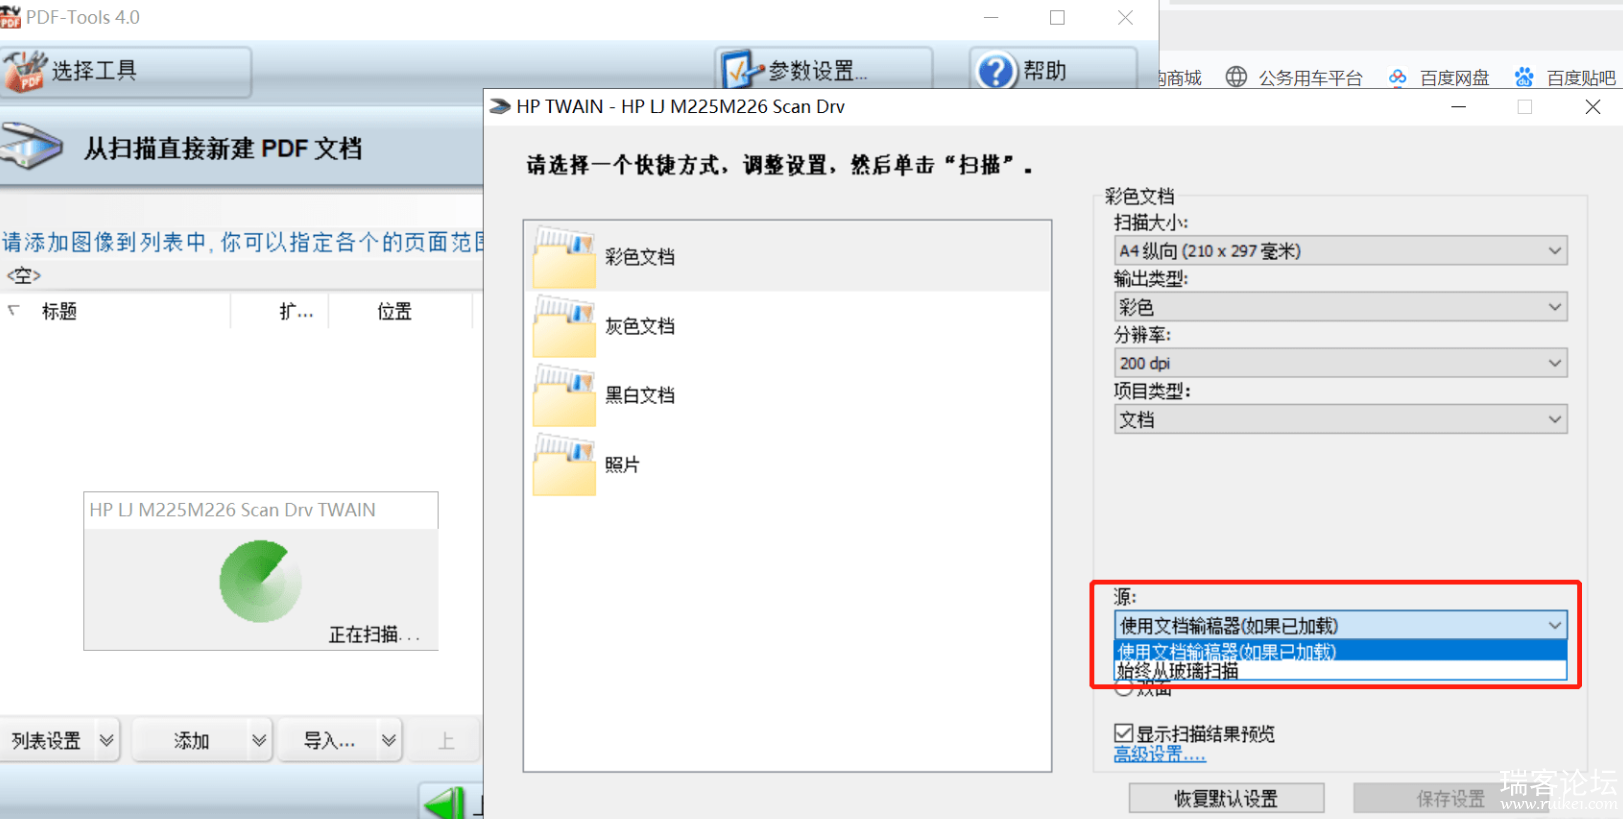
Task: Close the HP TWAIN dialog
Action: (1593, 107)
